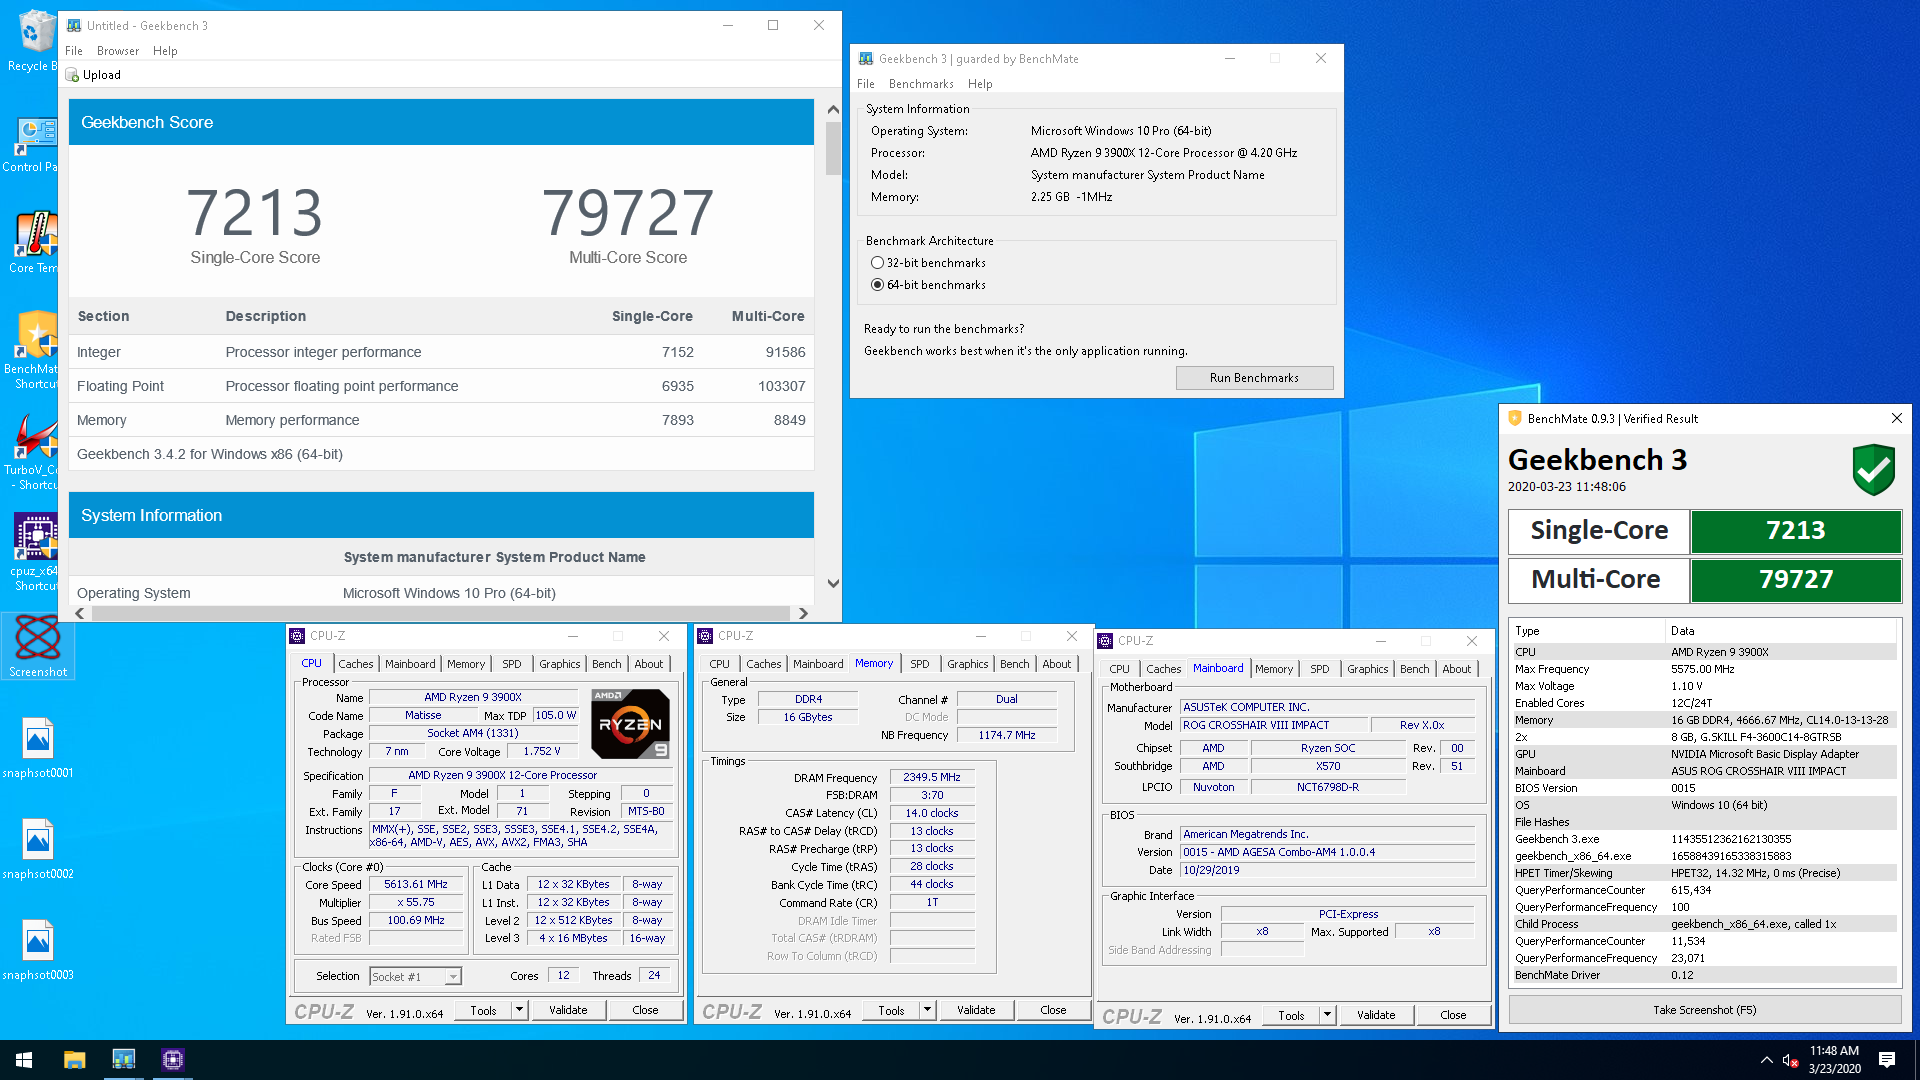Open the notification center icon
1920x1080 pixels.
click(1887, 1060)
